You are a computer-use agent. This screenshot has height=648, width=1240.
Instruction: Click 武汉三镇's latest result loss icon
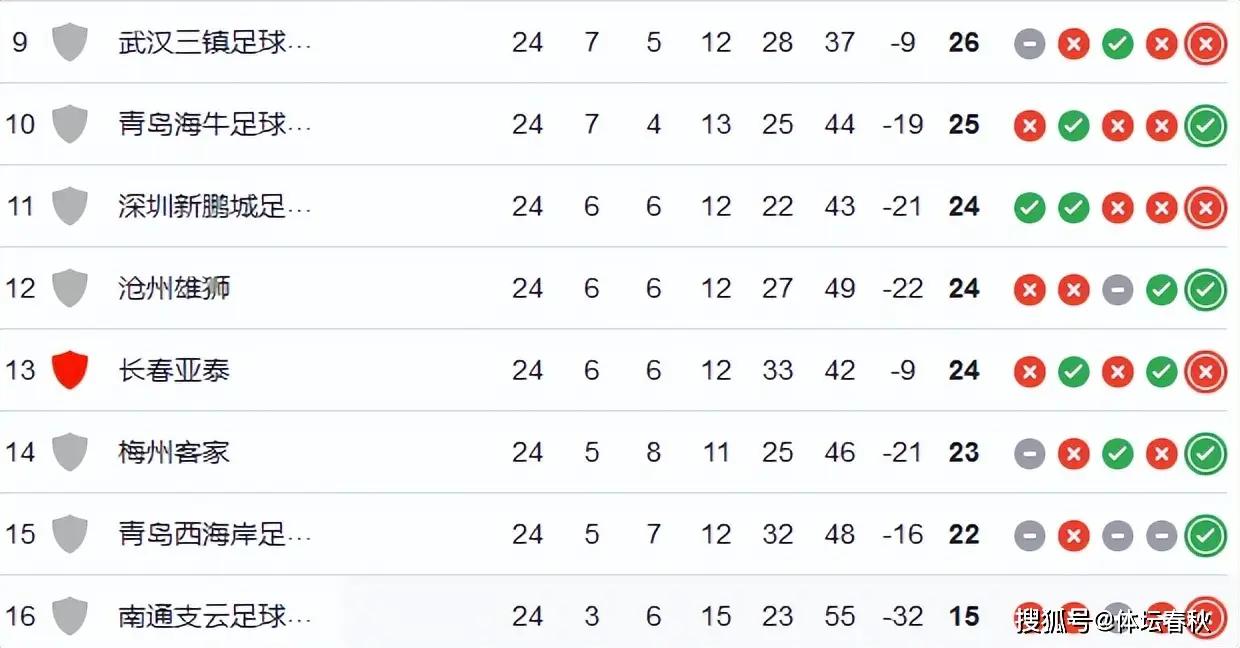(x=1205, y=44)
